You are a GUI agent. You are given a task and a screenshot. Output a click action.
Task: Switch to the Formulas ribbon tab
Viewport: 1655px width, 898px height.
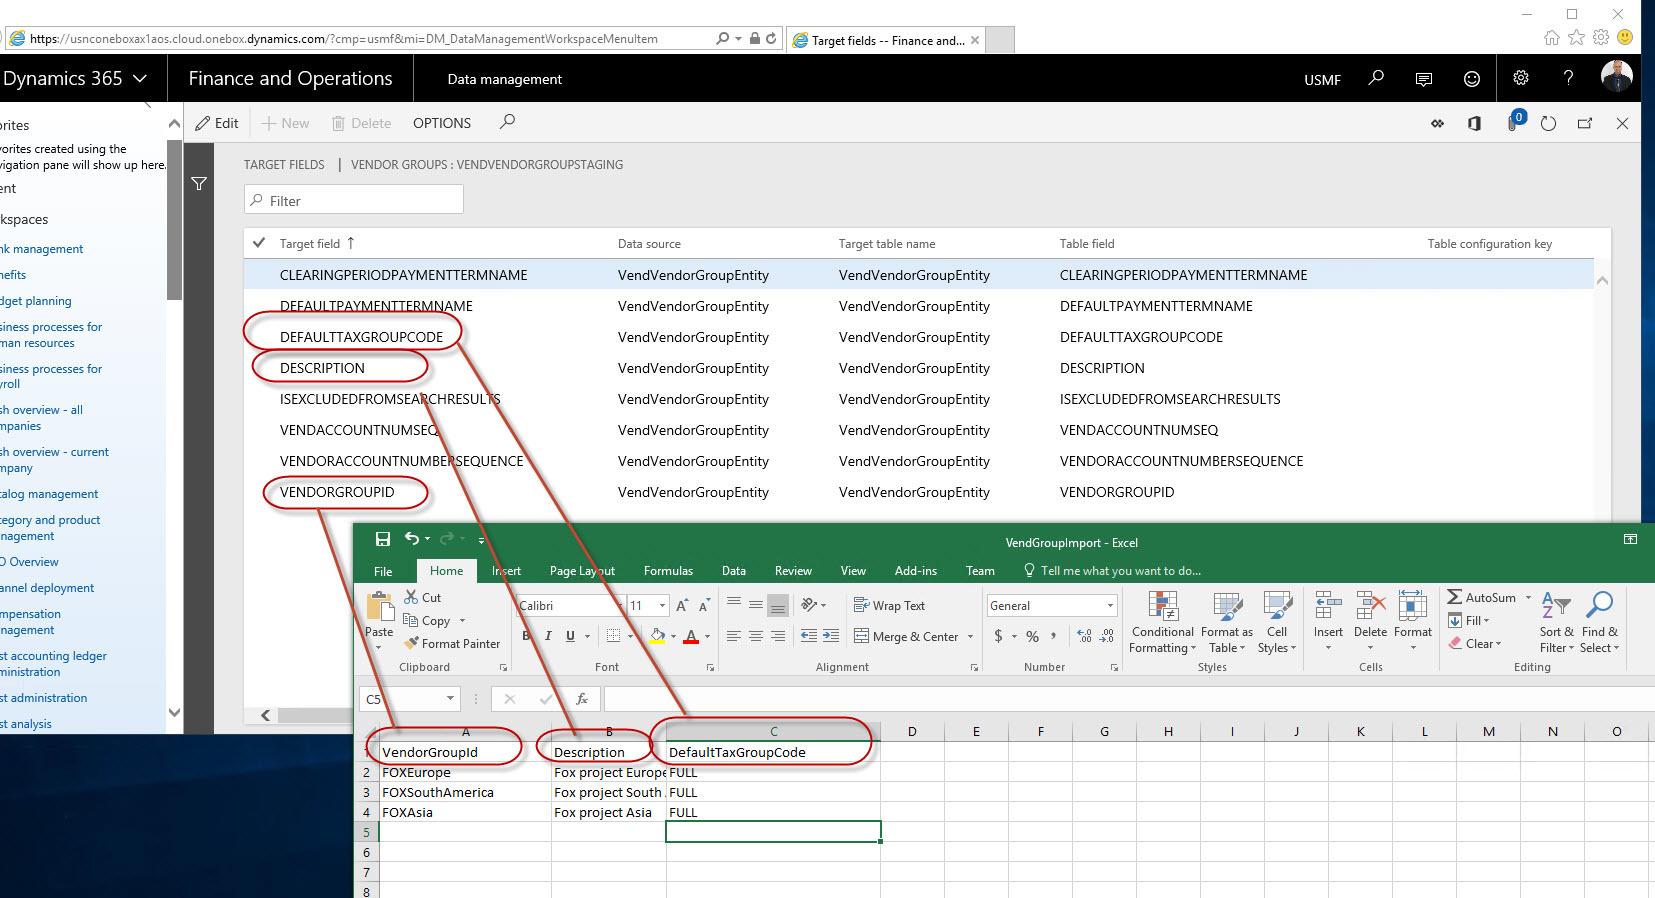(x=668, y=571)
